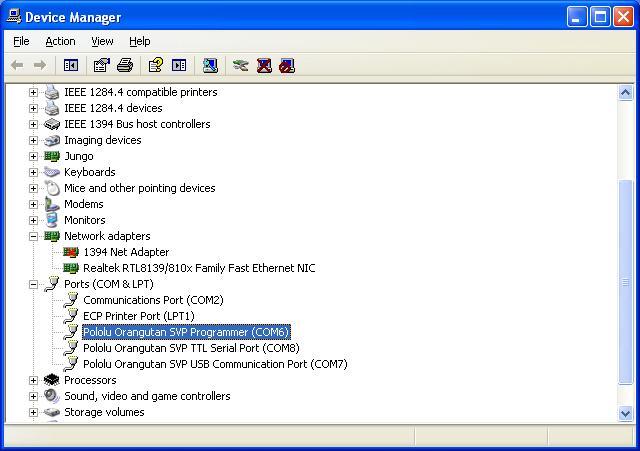Open the File menu
This screenshot has width=640, height=451.
(x=21, y=41)
